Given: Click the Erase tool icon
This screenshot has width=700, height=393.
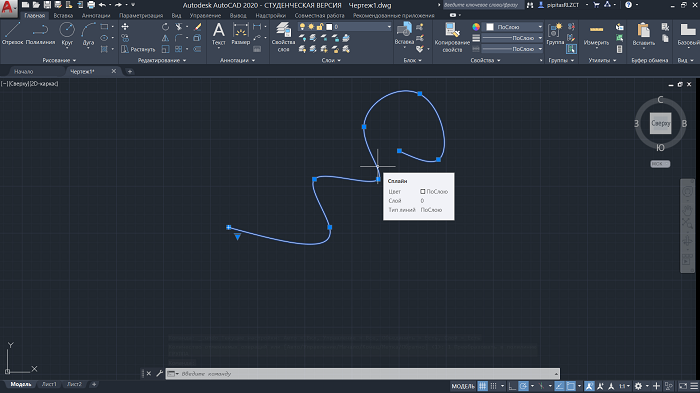Looking at the screenshot, I should point(198,27).
